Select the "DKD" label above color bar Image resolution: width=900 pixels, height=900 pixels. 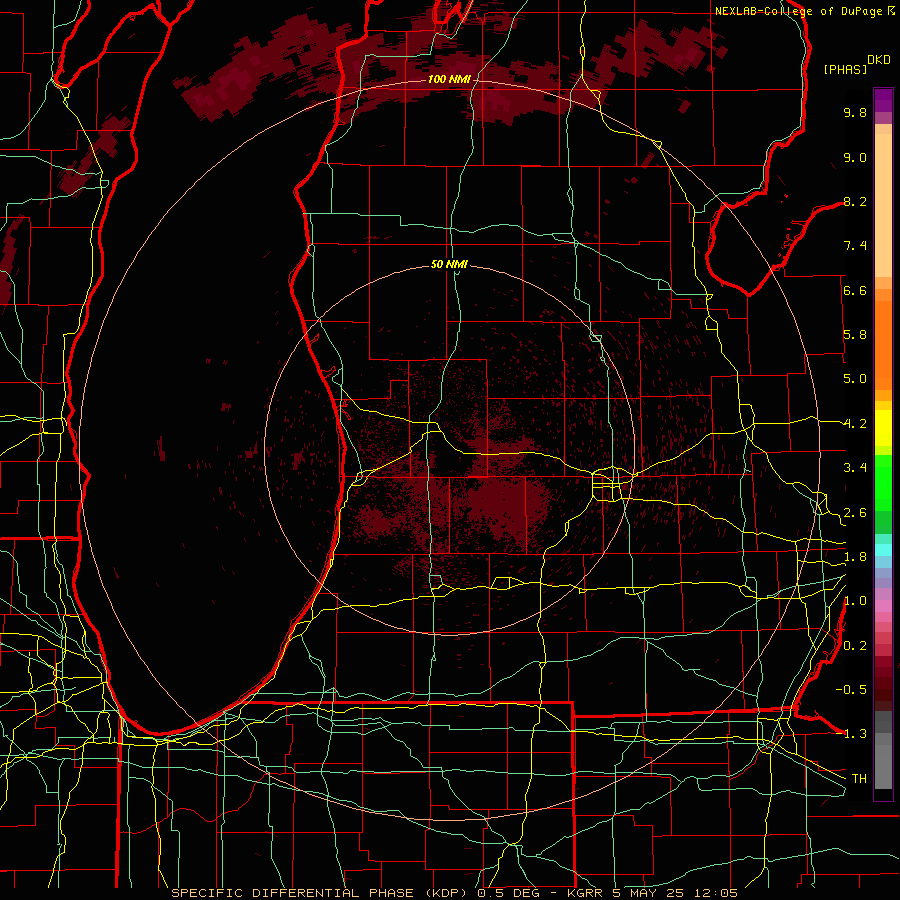click(x=879, y=60)
